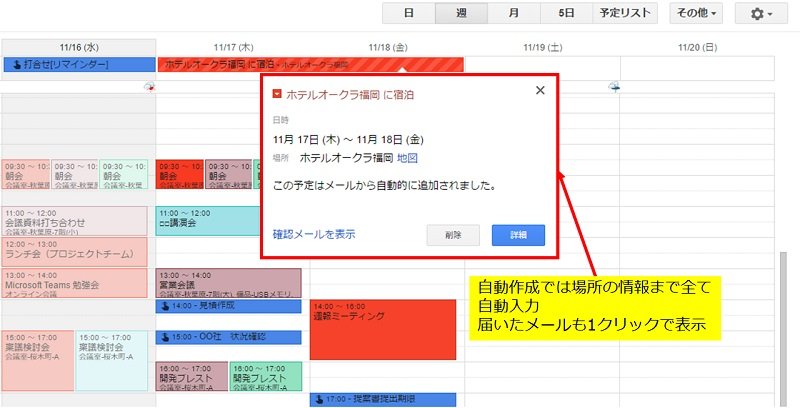800x408 pixels.
Task: Click the reminder hand icon on 打合せ
Action: tap(16, 65)
